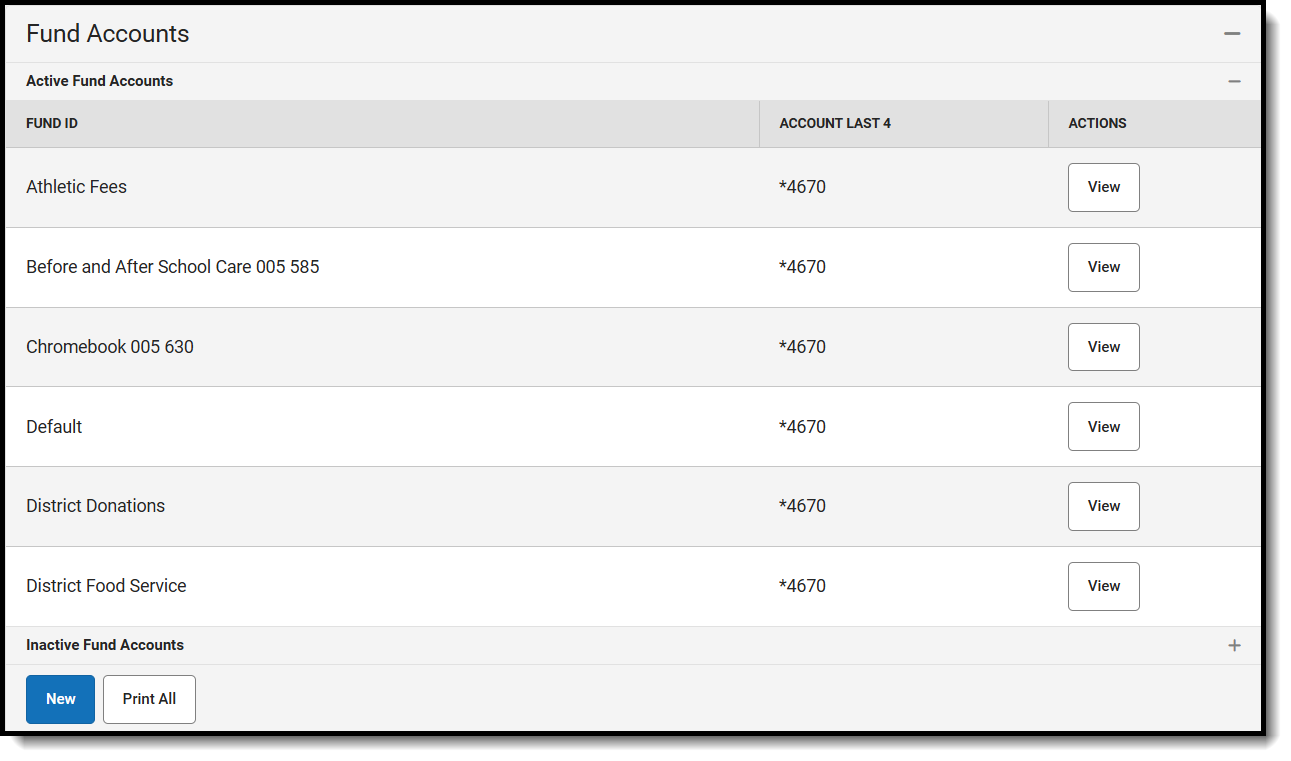Select the Actions column header
The height and width of the screenshot is (761, 1291).
(1097, 123)
